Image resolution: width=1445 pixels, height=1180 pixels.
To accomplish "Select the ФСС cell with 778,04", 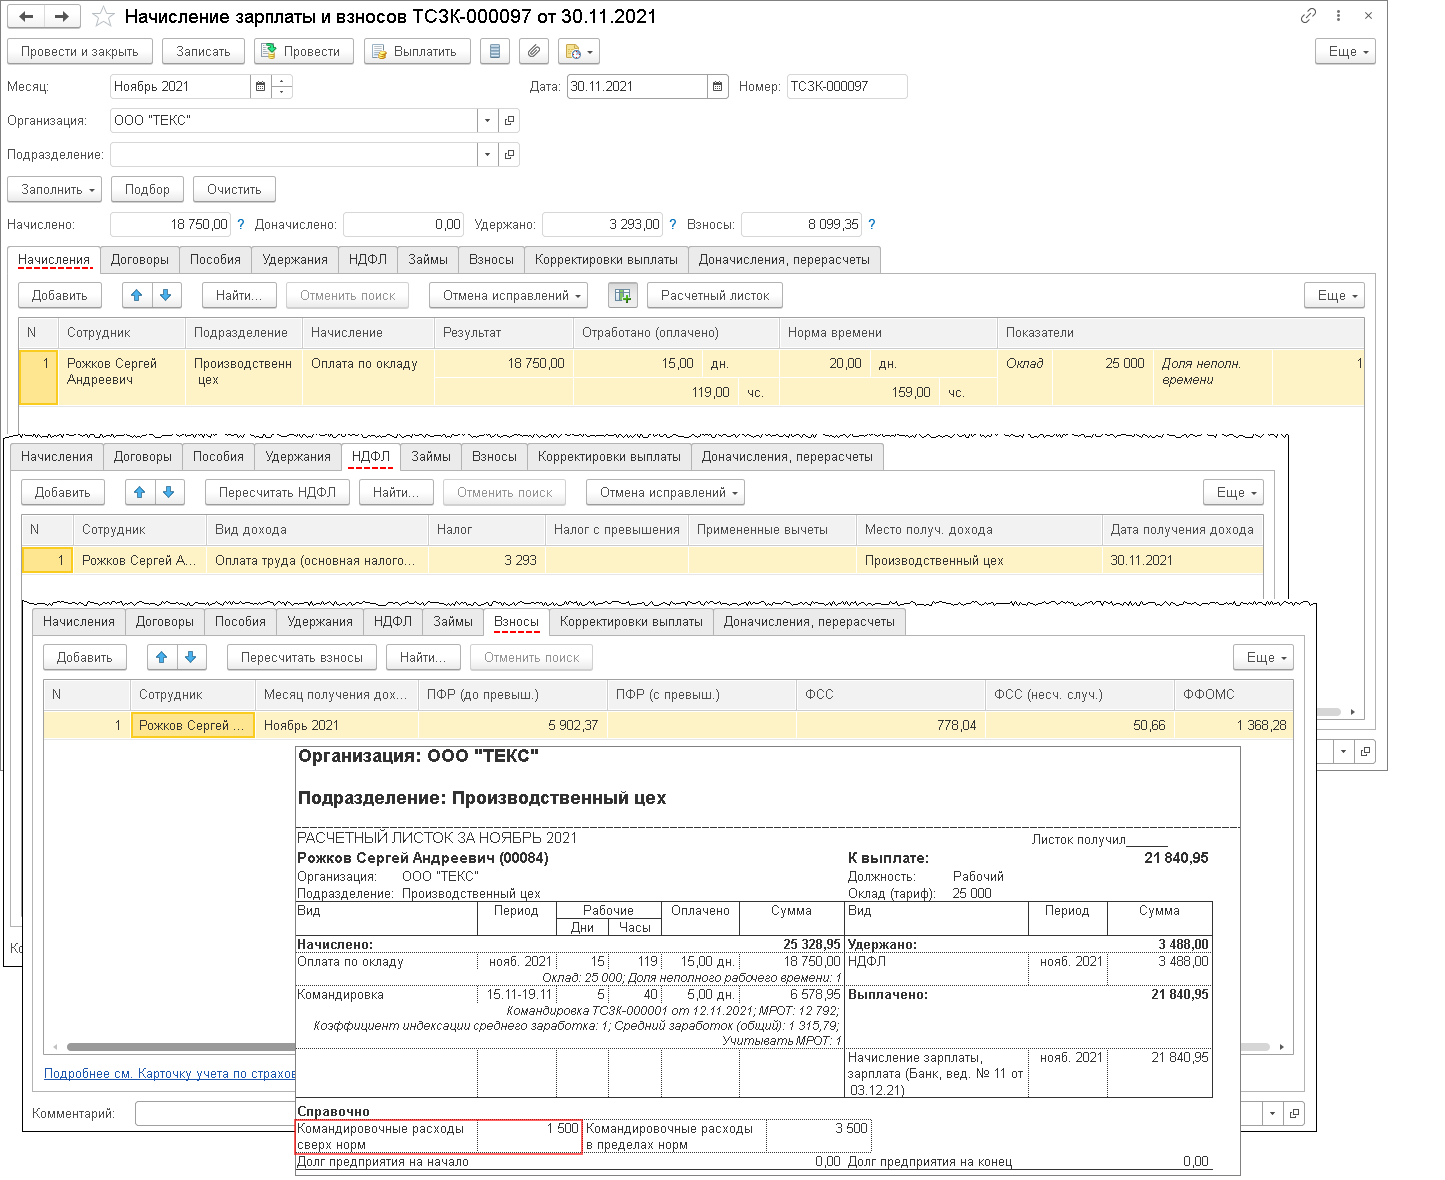I will pos(891,726).
